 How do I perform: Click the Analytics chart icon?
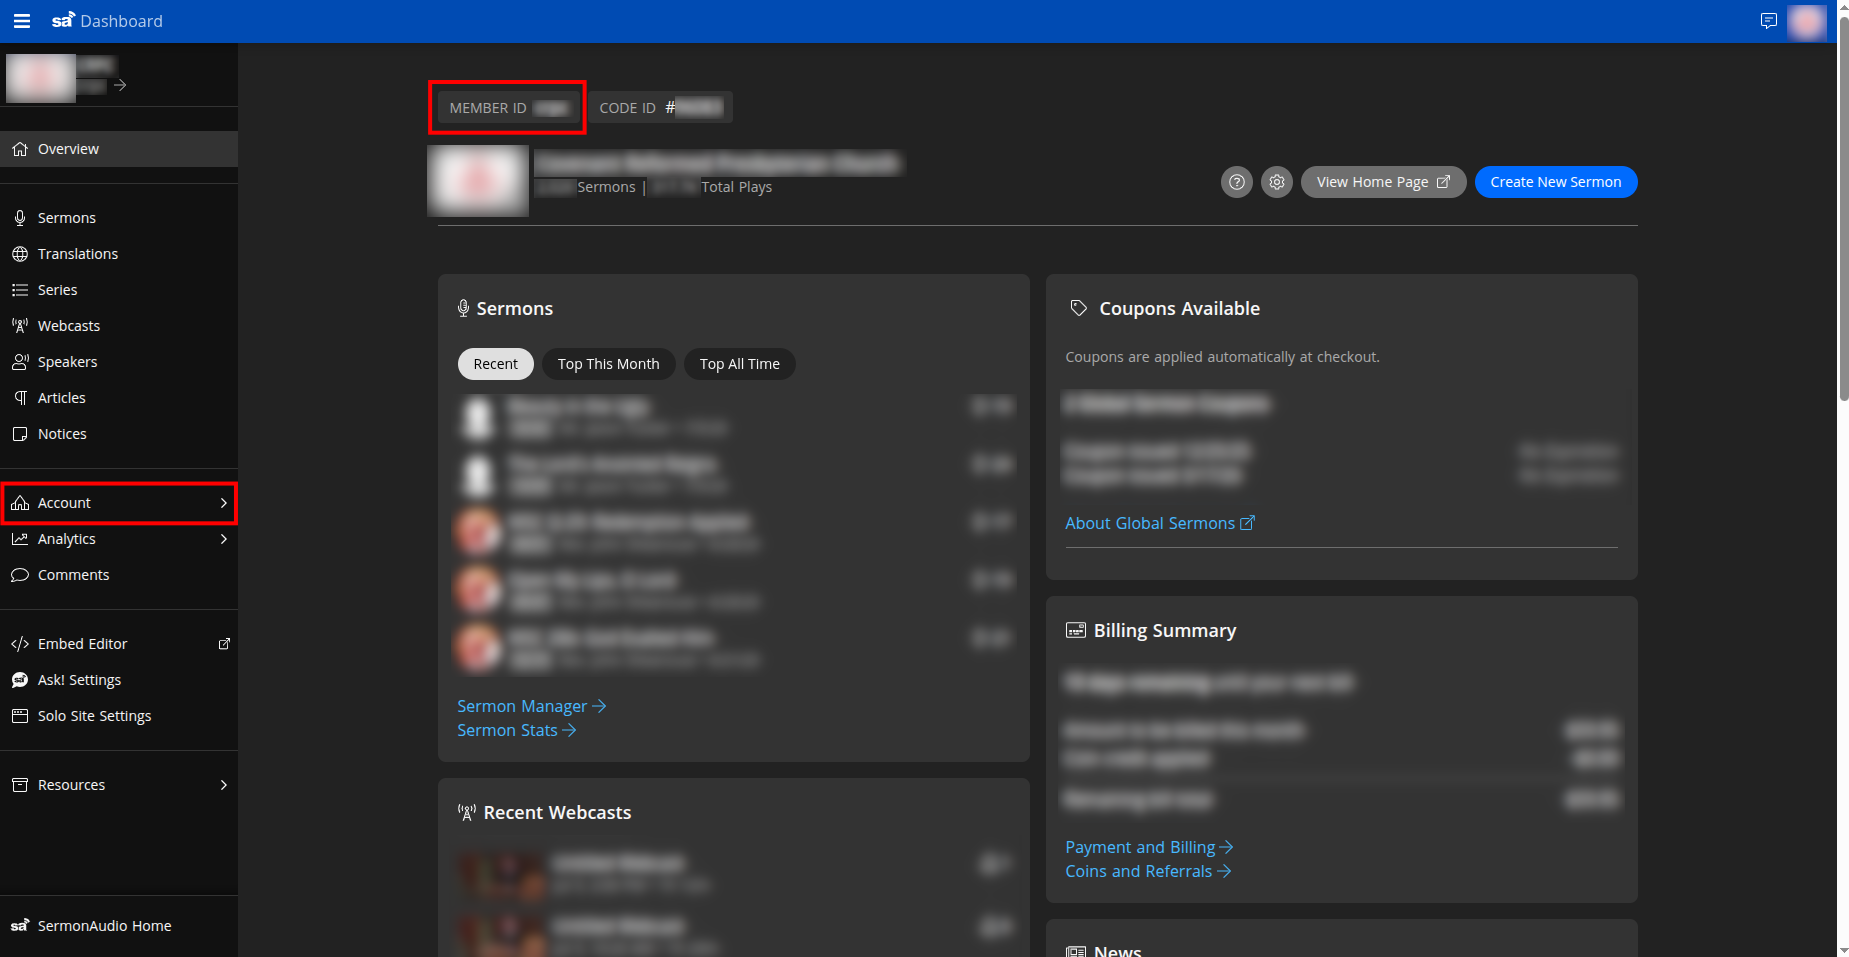pos(20,539)
